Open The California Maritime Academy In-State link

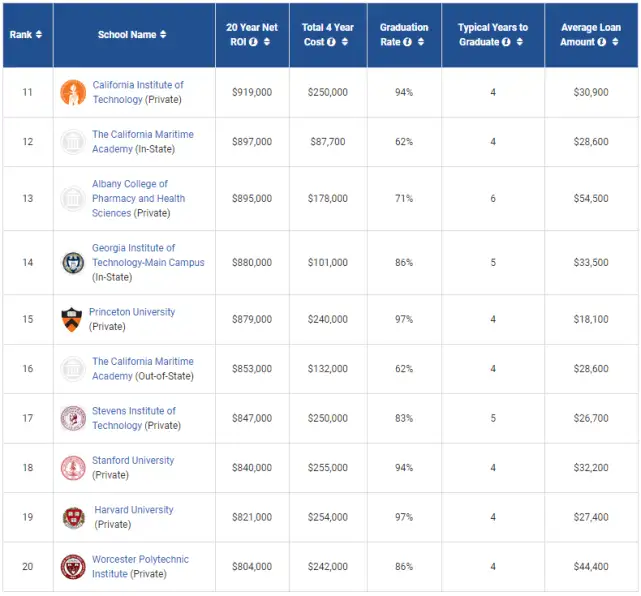[x=143, y=141]
